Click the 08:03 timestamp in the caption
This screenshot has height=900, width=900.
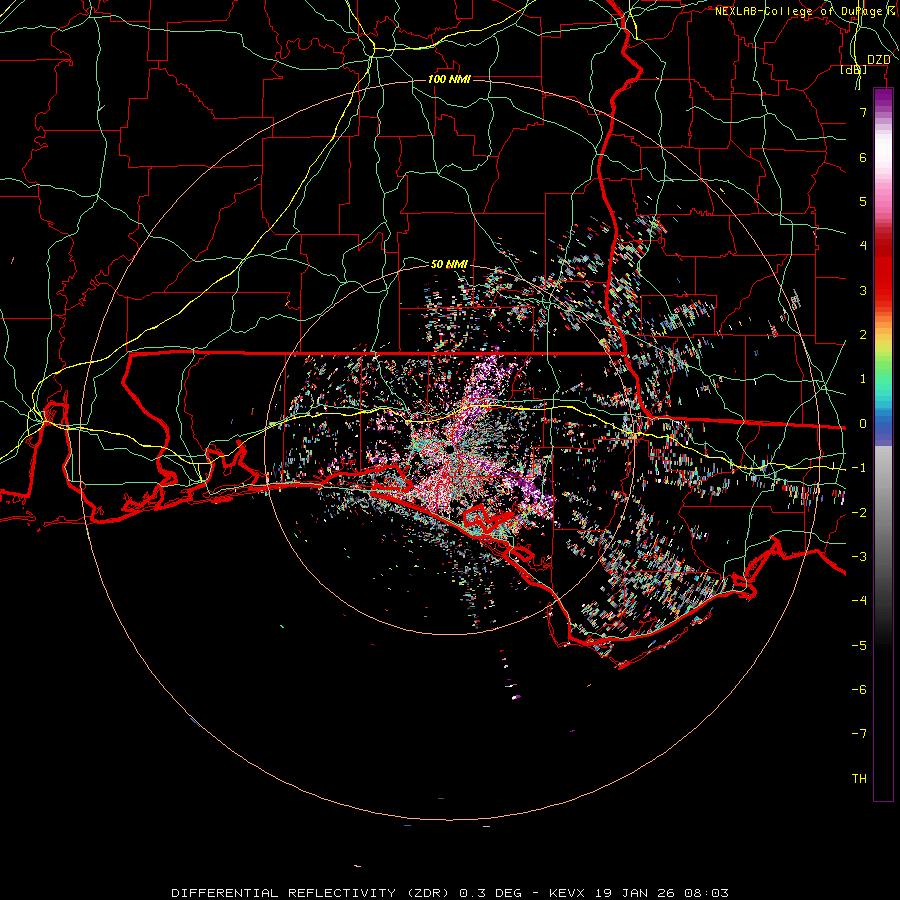pyautogui.click(x=707, y=893)
